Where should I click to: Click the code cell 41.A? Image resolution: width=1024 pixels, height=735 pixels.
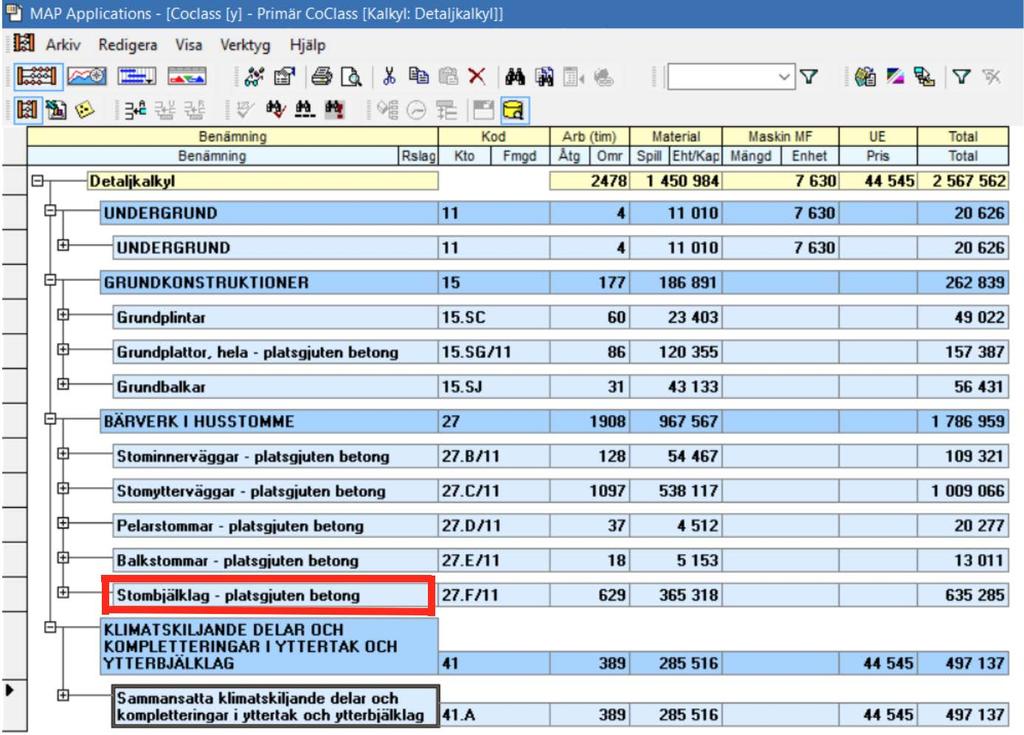(493, 715)
